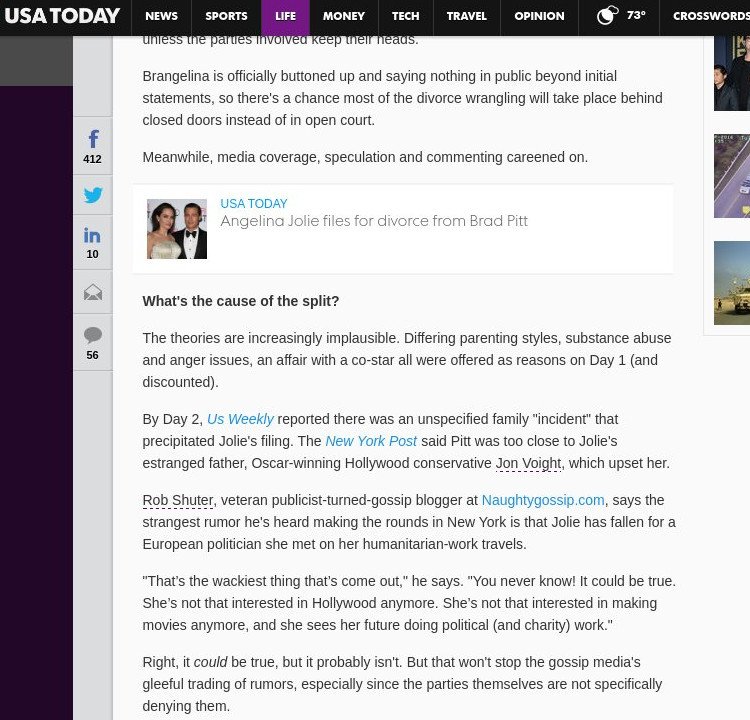The height and width of the screenshot is (720, 750).
Task: Open the Jon Voight underlined name
Action: tap(528, 463)
